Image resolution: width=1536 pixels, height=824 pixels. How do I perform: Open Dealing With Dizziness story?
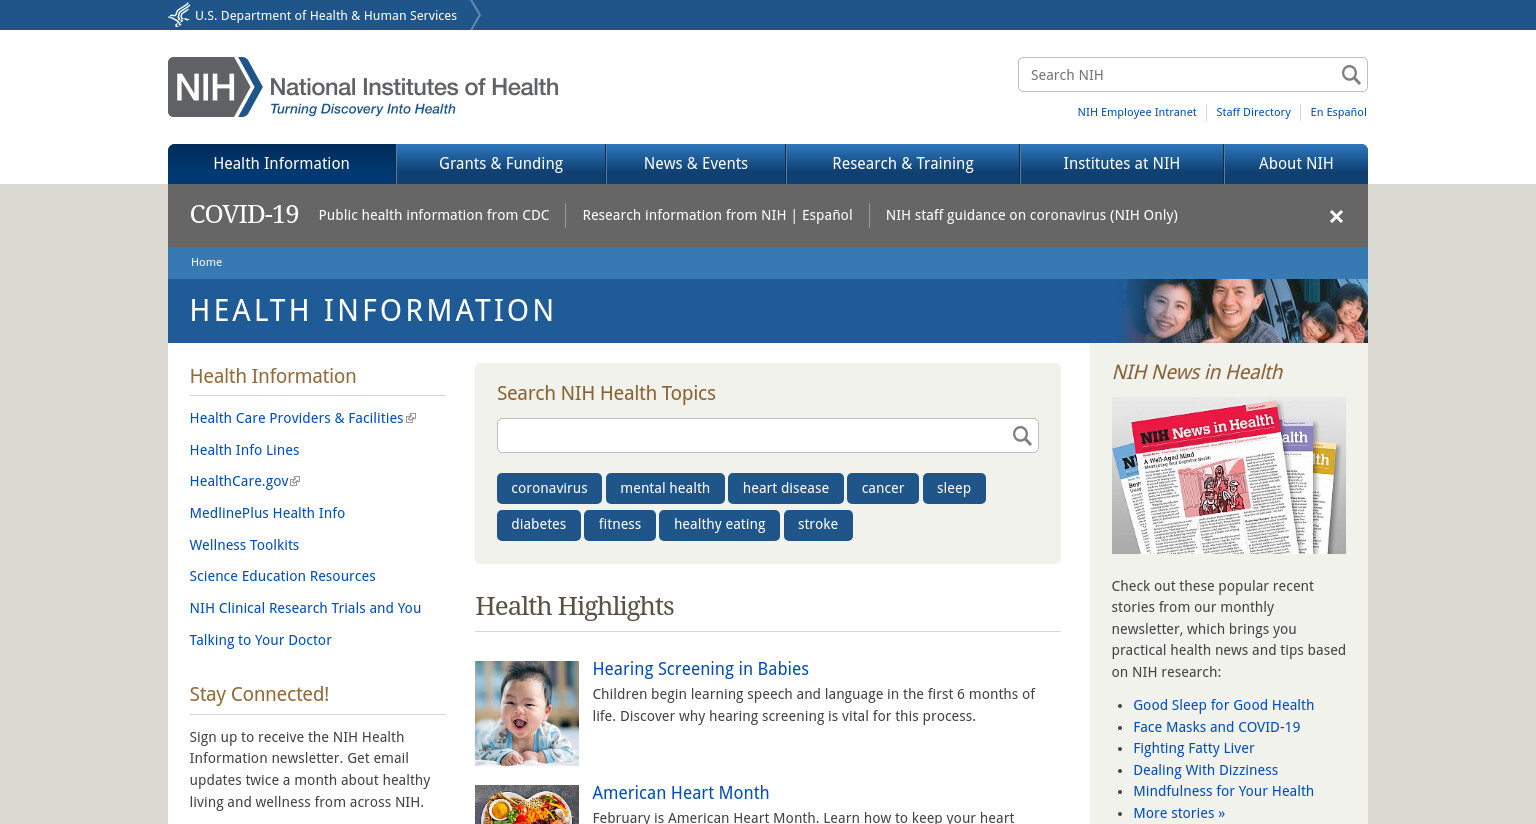coord(1205,770)
